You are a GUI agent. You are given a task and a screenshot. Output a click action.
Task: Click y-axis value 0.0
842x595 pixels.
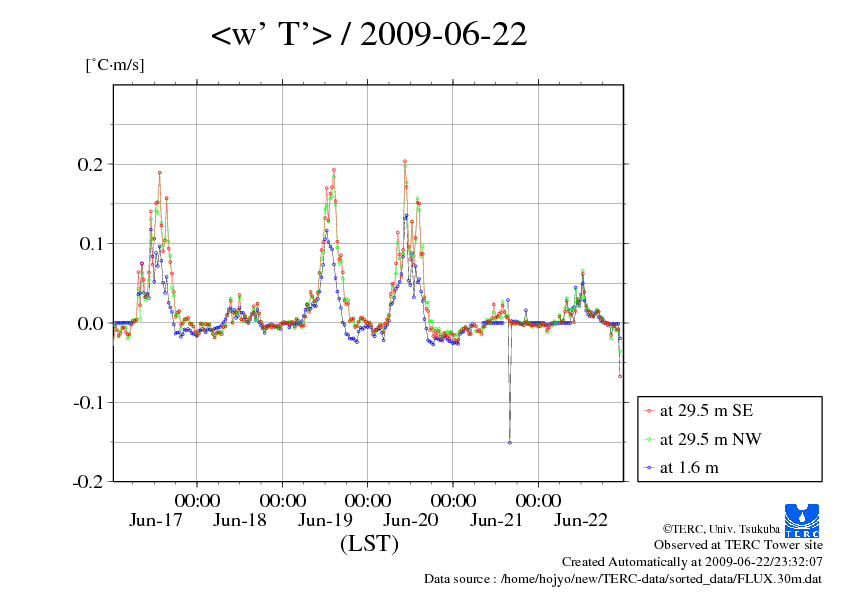90,323
